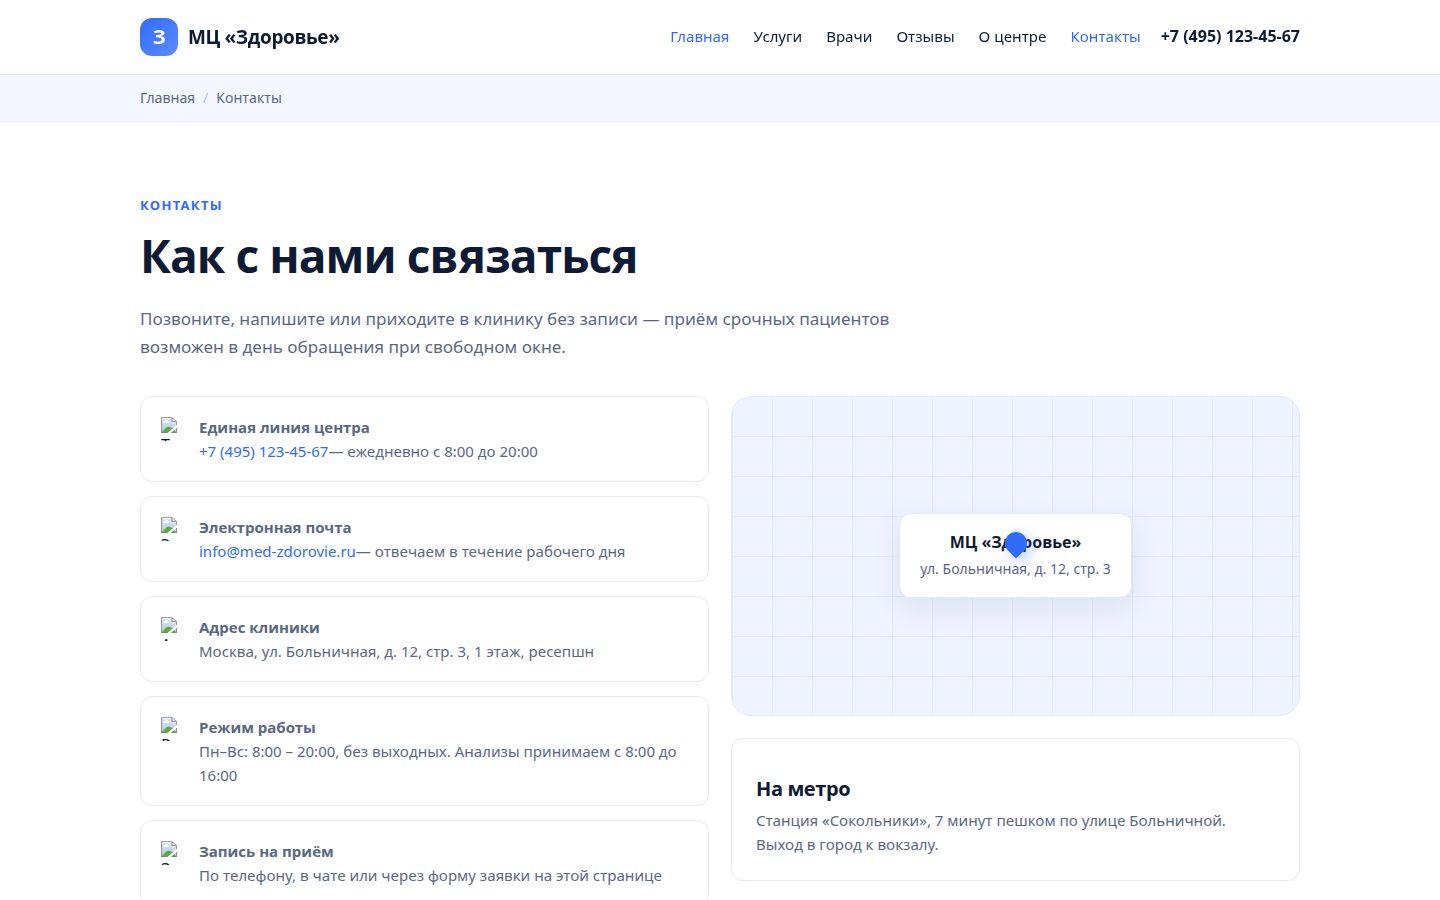Click the icon beside «Электронная почта»
Screen dimensions: 1440x900
(x=170, y=528)
